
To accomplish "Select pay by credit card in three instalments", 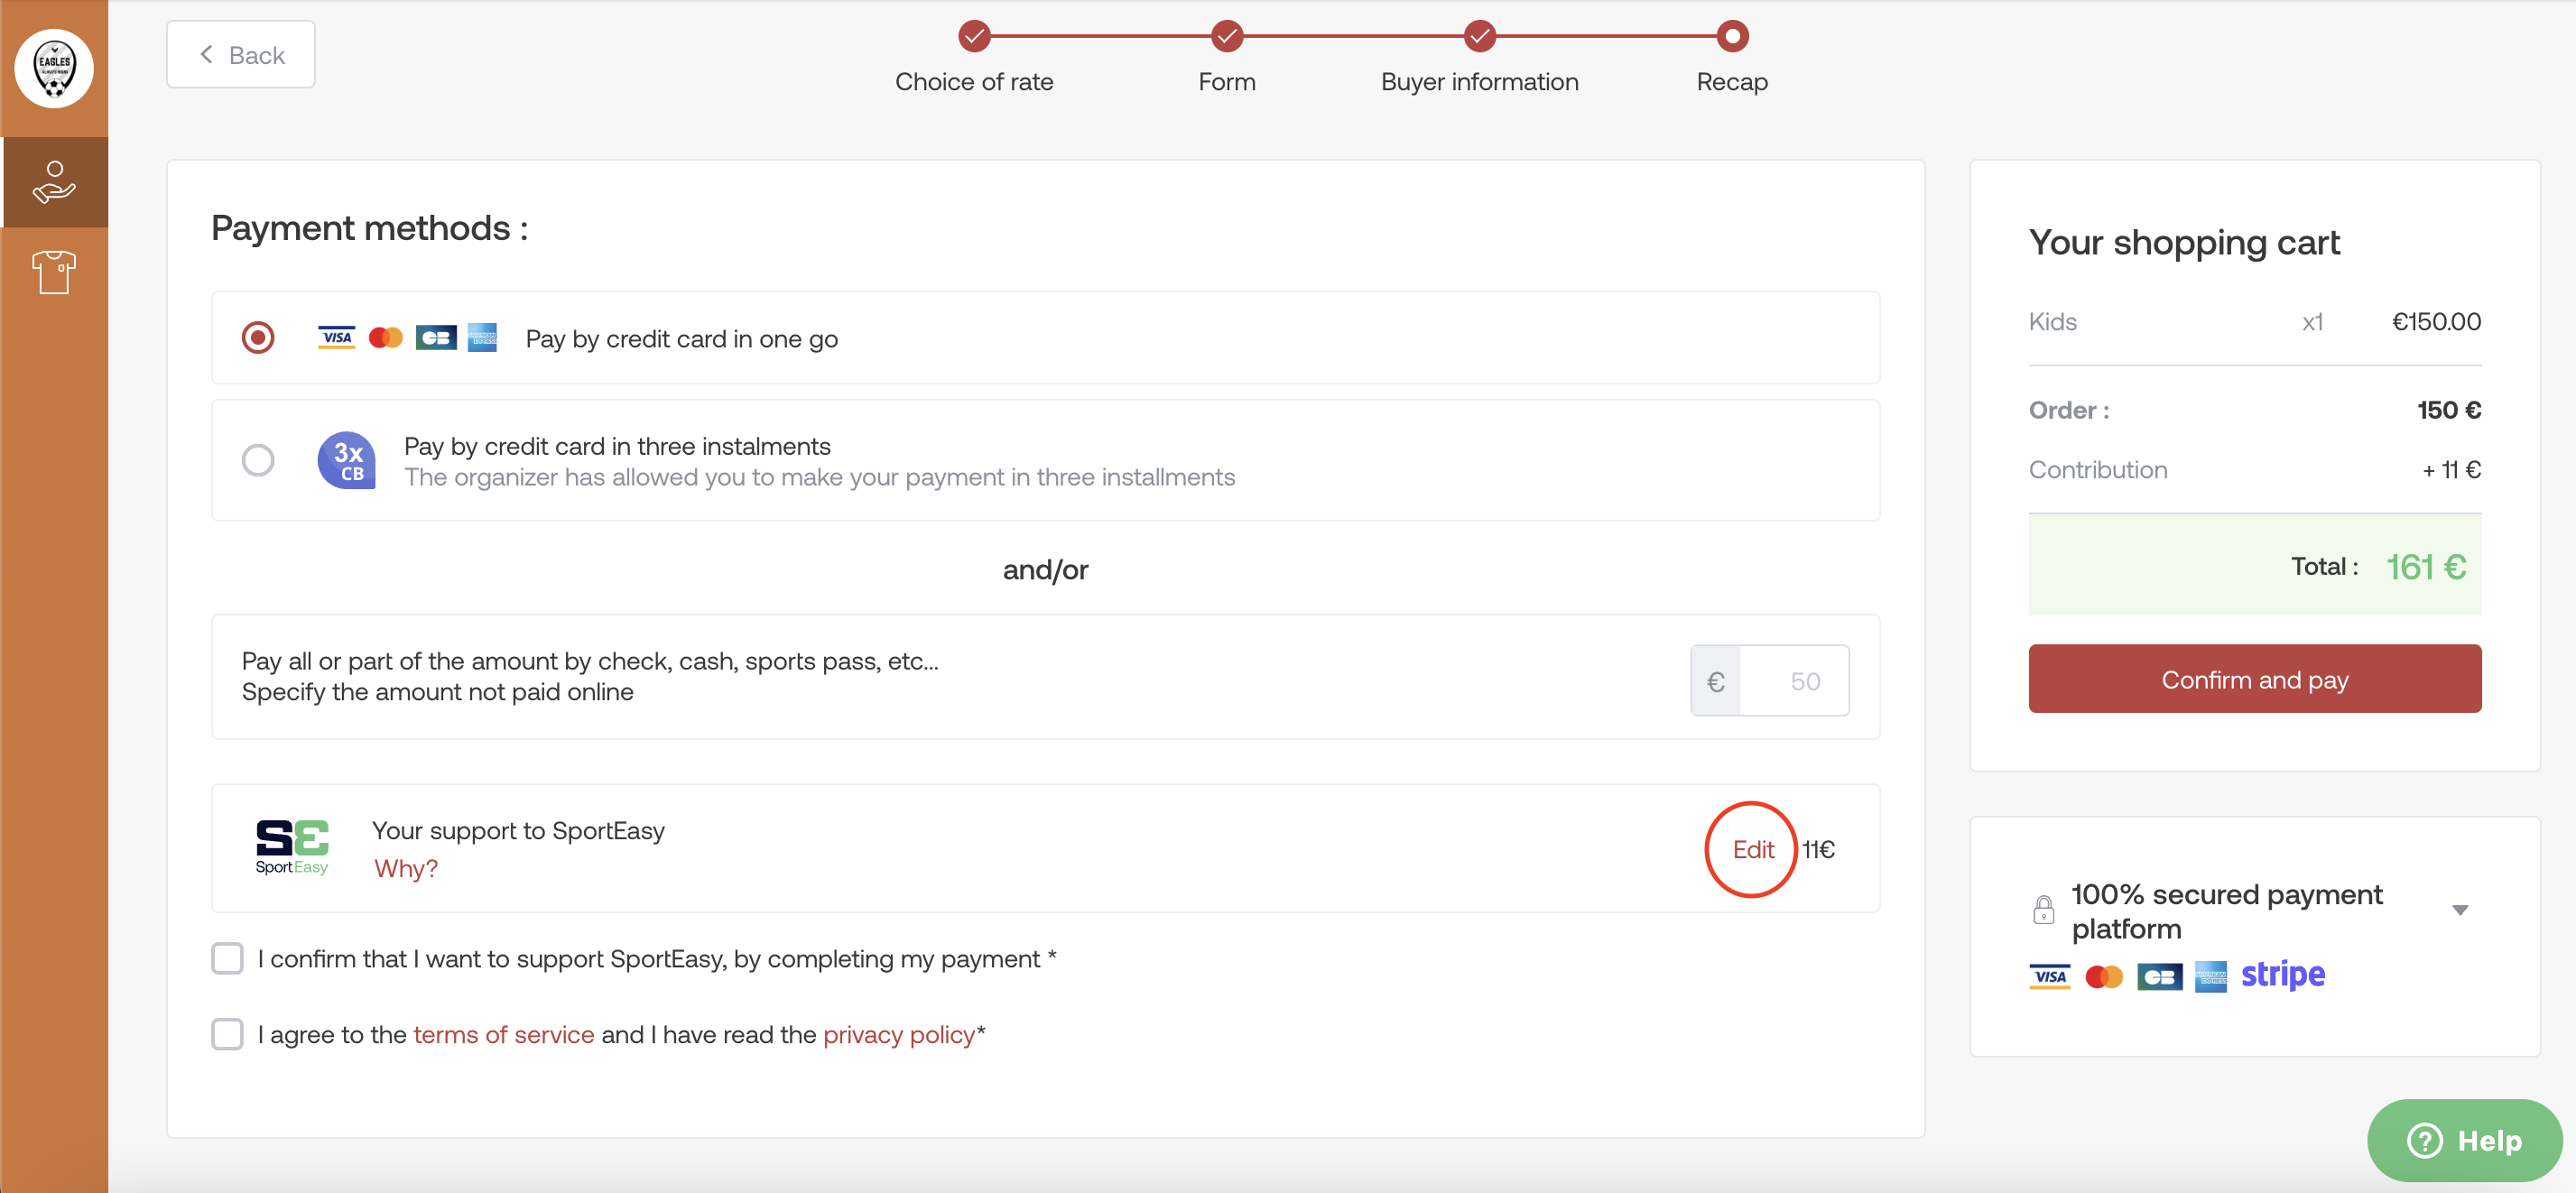I will [260, 462].
